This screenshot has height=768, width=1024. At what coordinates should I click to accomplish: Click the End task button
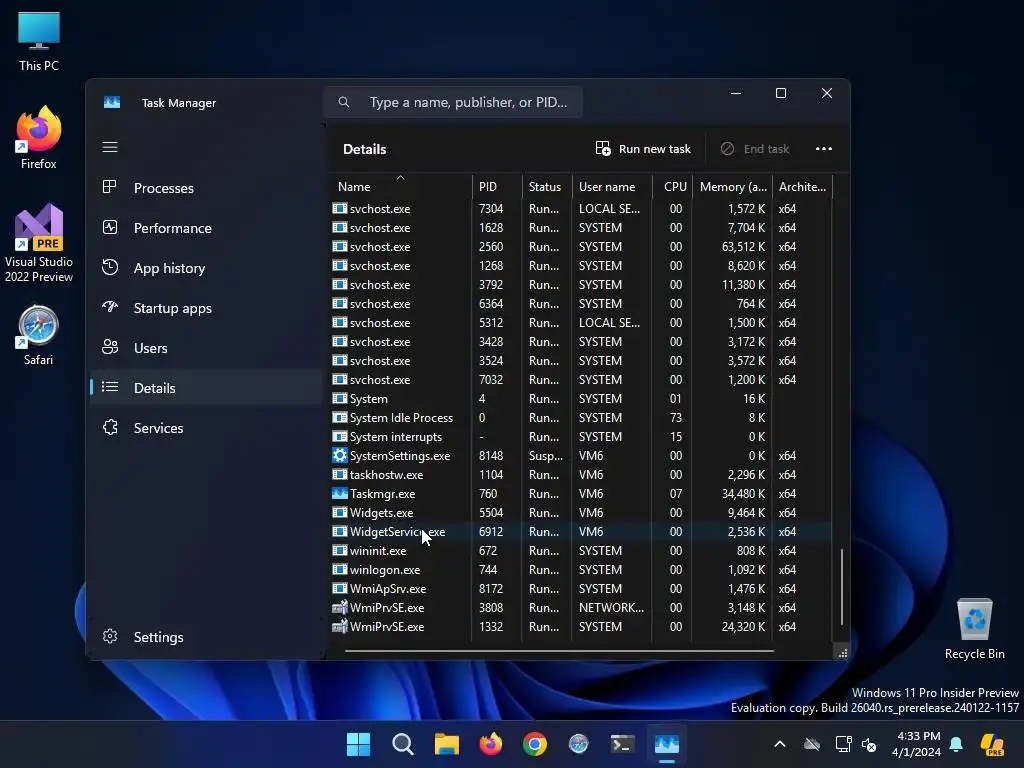[755, 149]
